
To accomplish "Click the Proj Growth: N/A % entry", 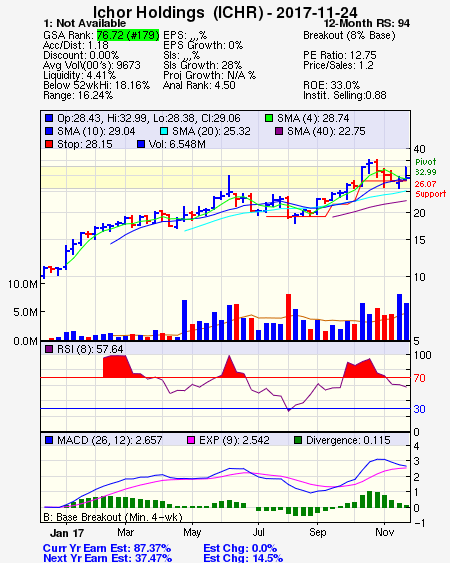I will click(x=209, y=75).
